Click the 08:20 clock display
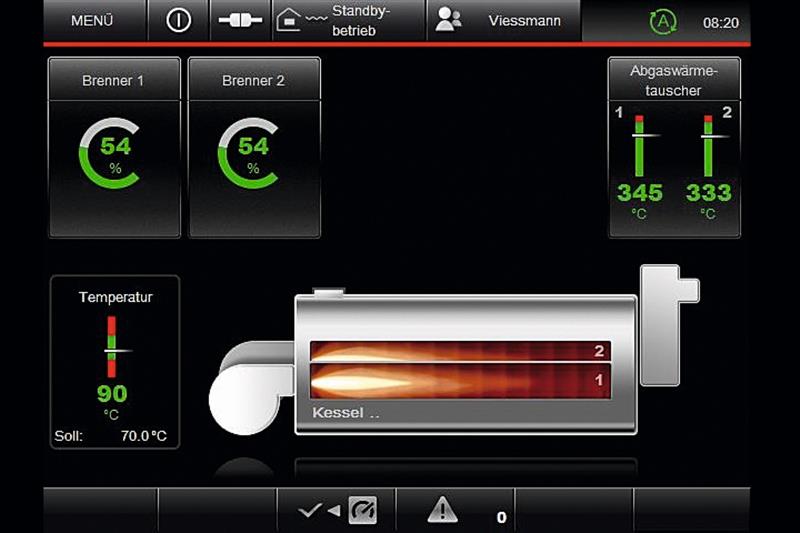 coord(720,22)
